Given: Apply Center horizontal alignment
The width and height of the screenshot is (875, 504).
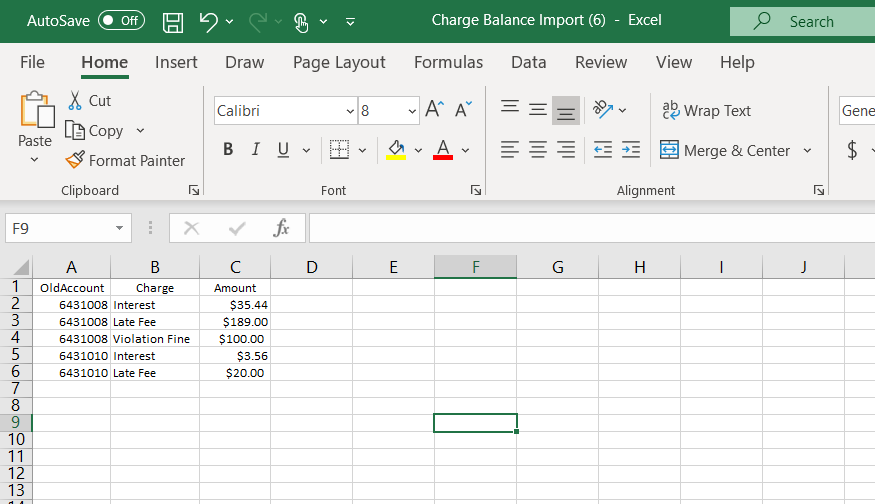Looking at the screenshot, I should (538, 150).
